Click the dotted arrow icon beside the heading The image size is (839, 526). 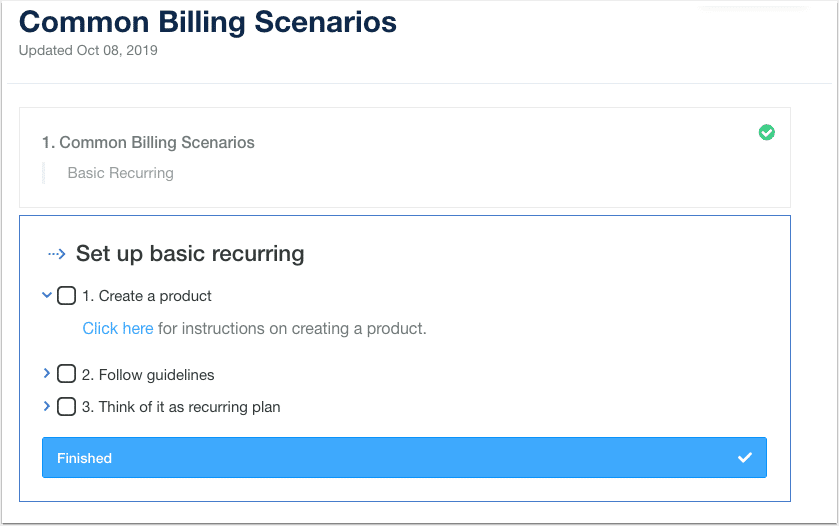coord(57,254)
